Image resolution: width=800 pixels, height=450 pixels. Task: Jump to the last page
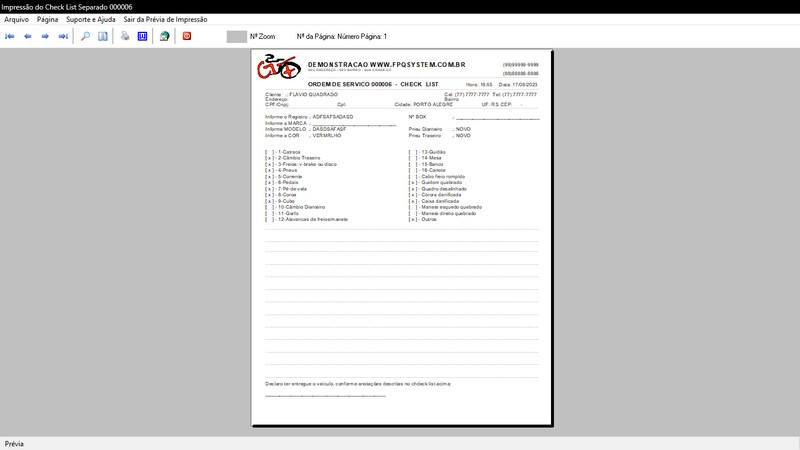(x=63, y=36)
